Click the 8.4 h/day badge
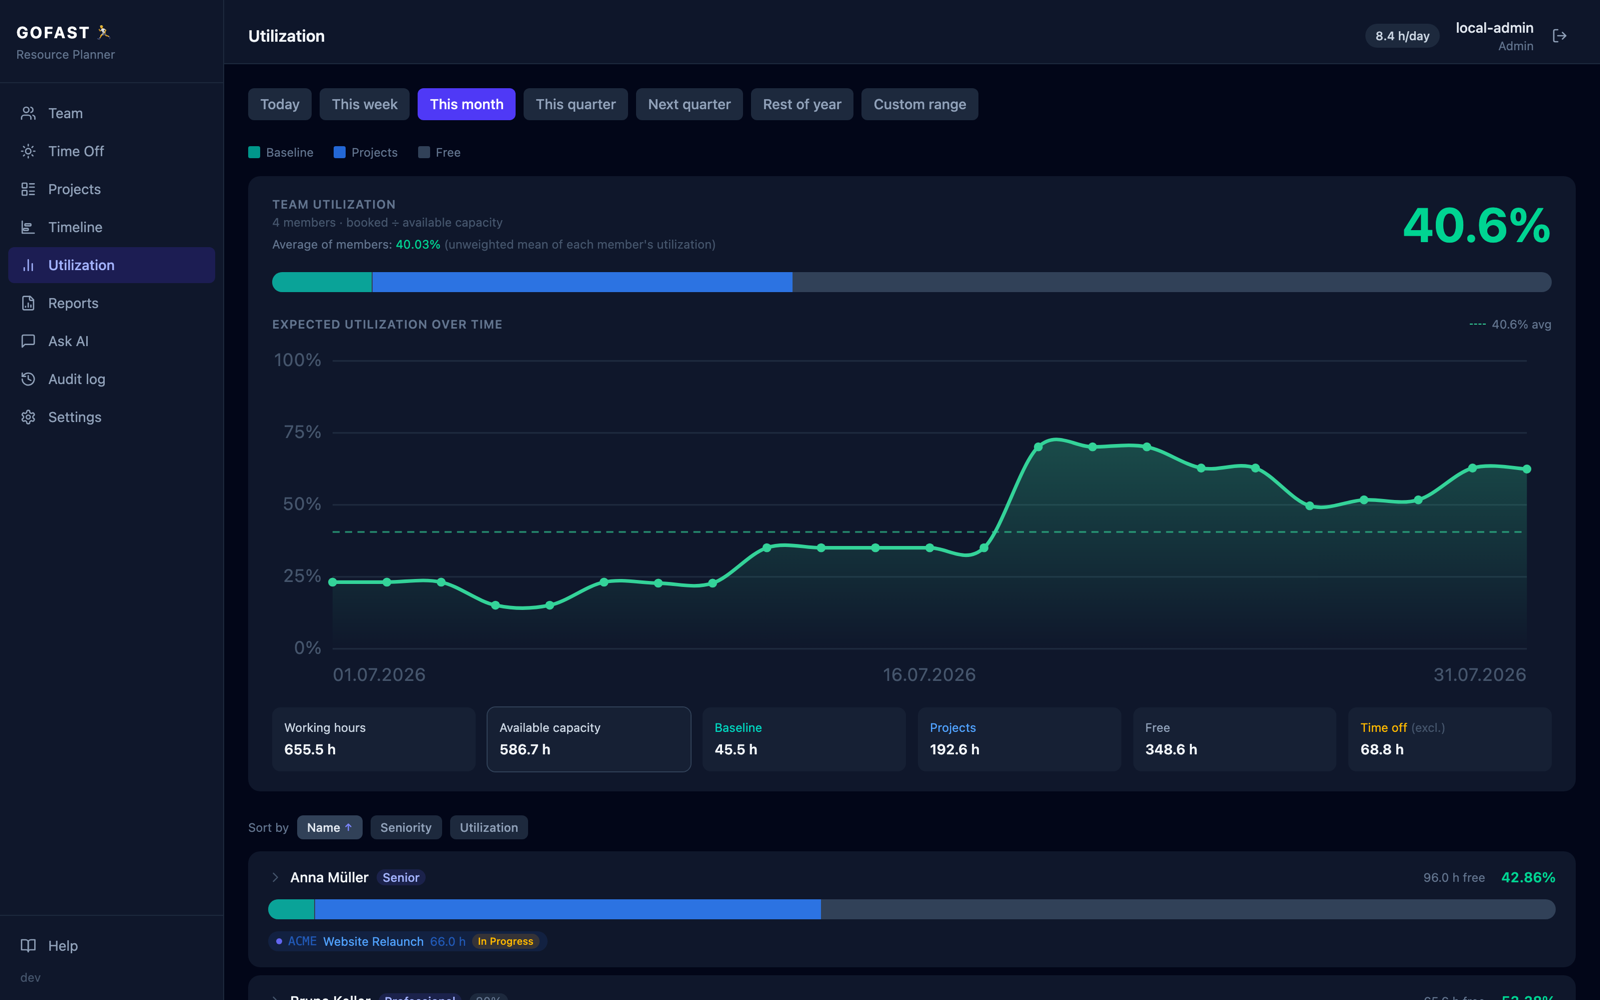This screenshot has height=1000, width=1600. [1402, 36]
